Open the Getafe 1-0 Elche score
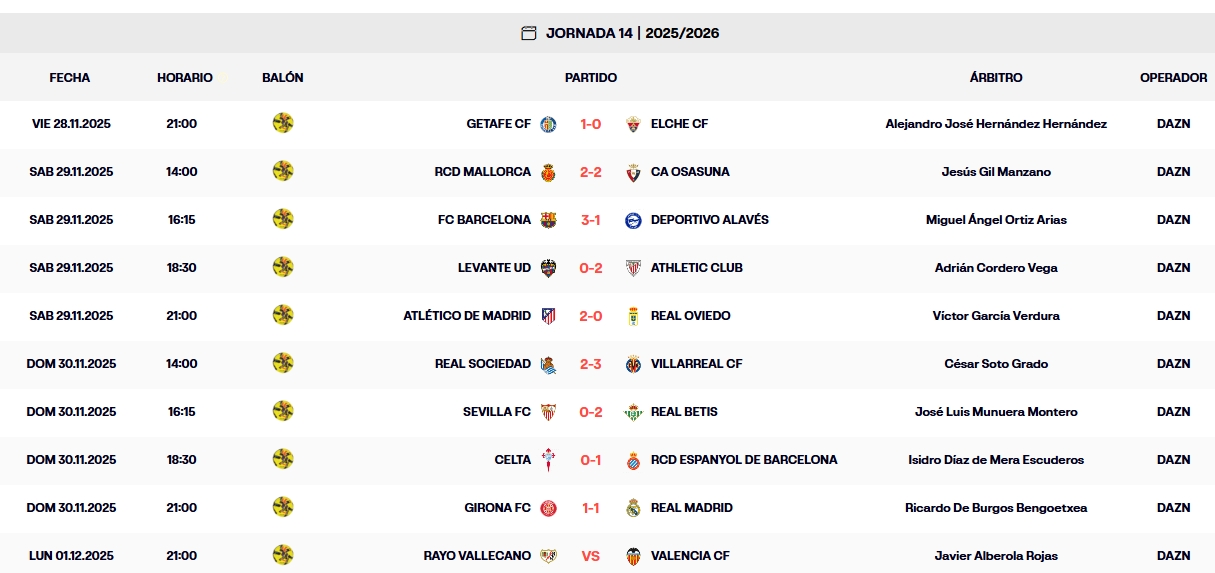 (x=590, y=124)
